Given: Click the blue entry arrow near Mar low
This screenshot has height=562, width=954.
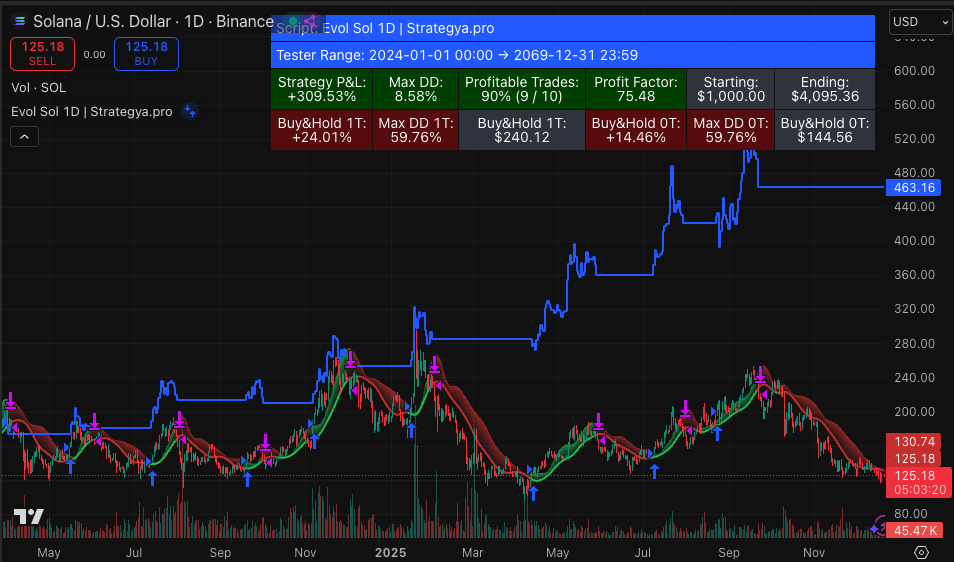Looking at the screenshot, I should point(534,493).
